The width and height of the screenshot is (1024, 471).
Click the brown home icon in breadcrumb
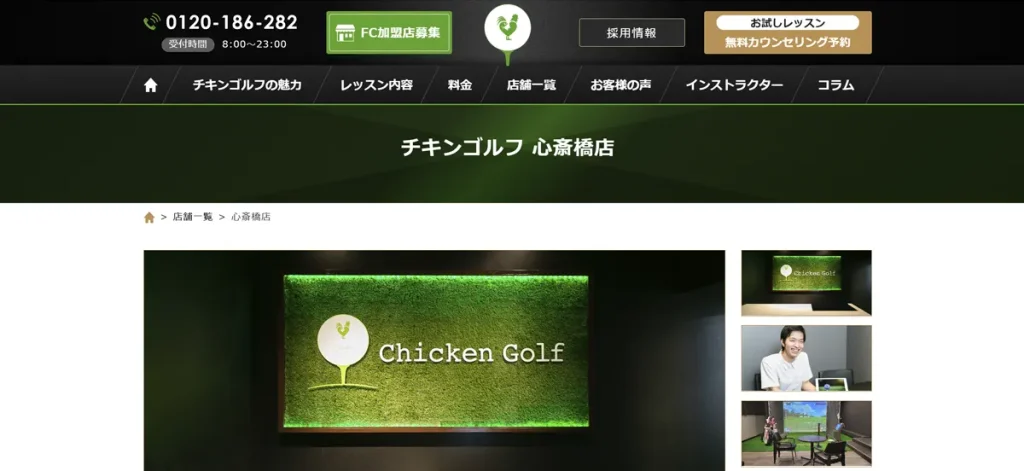149,217
